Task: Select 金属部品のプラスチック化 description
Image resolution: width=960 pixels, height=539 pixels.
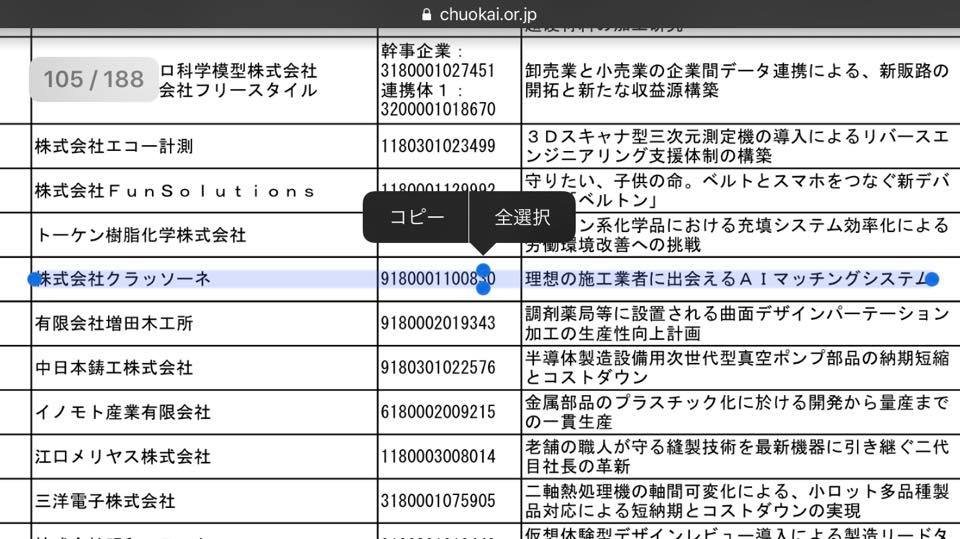Action: (x=737, y=412)
